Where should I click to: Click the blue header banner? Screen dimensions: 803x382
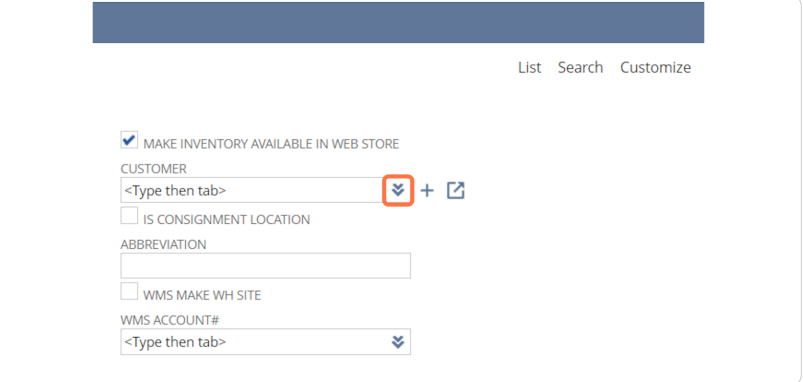tap(398, 23)
